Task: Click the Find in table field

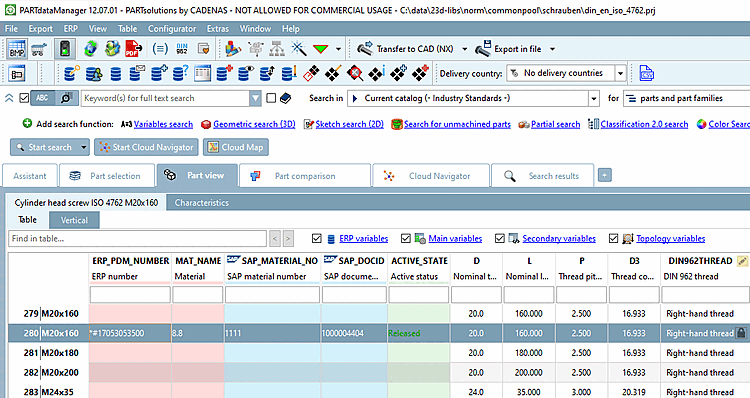Action: 137,238
